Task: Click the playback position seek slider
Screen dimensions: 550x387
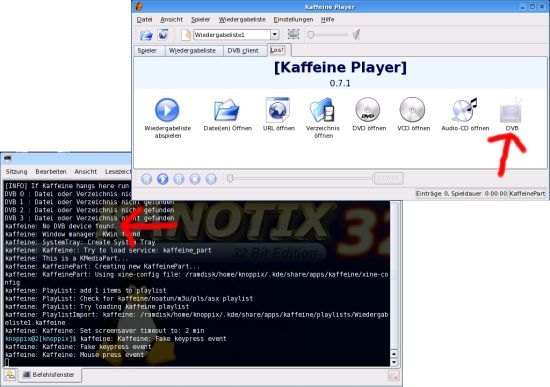Action: click(299, 179)
